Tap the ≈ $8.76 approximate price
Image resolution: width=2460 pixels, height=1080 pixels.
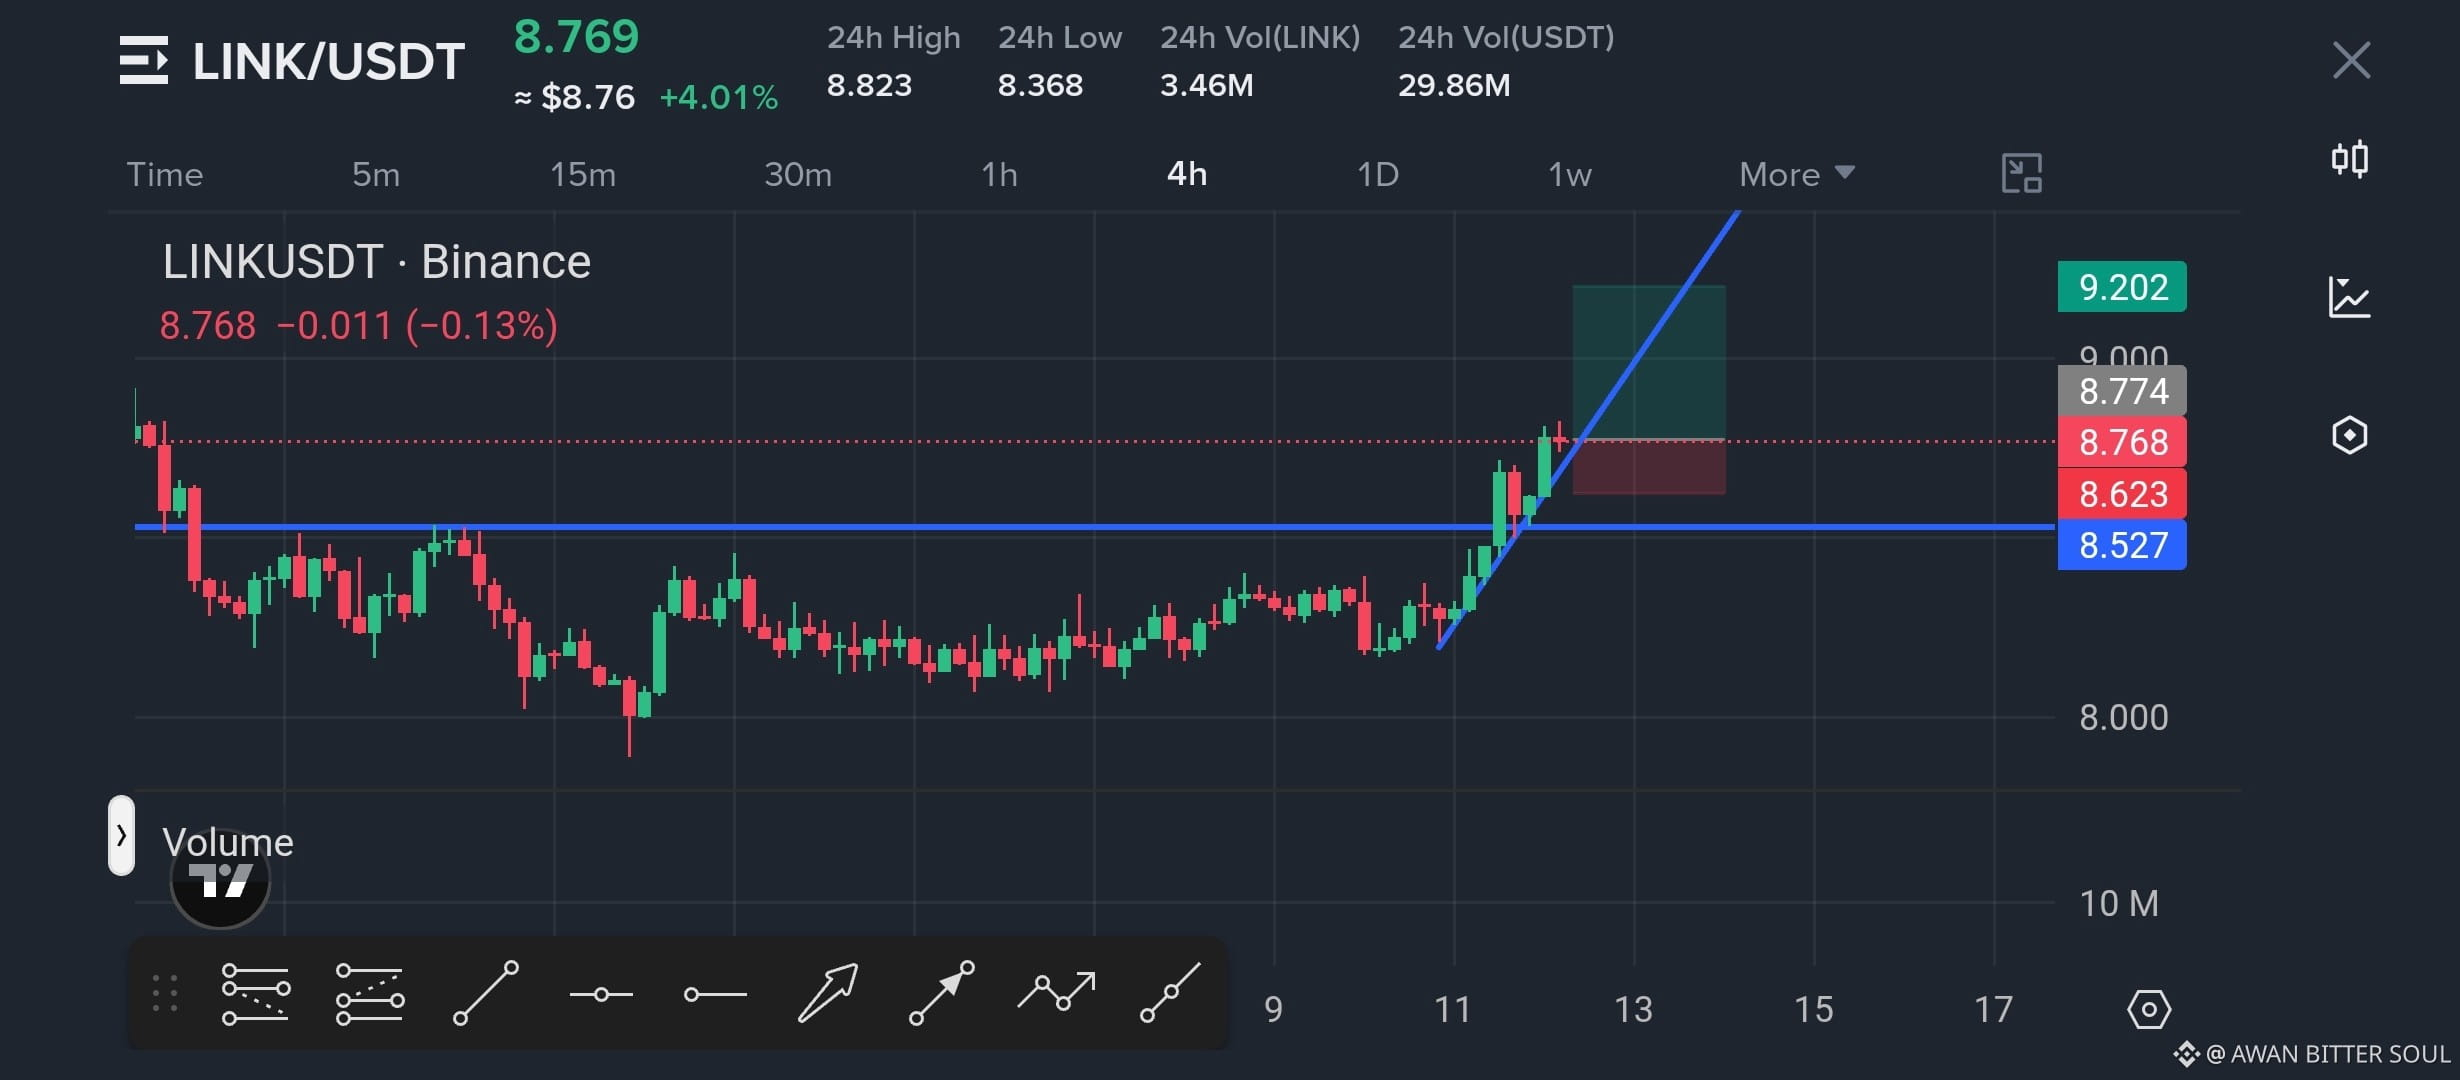click(574, 97)
